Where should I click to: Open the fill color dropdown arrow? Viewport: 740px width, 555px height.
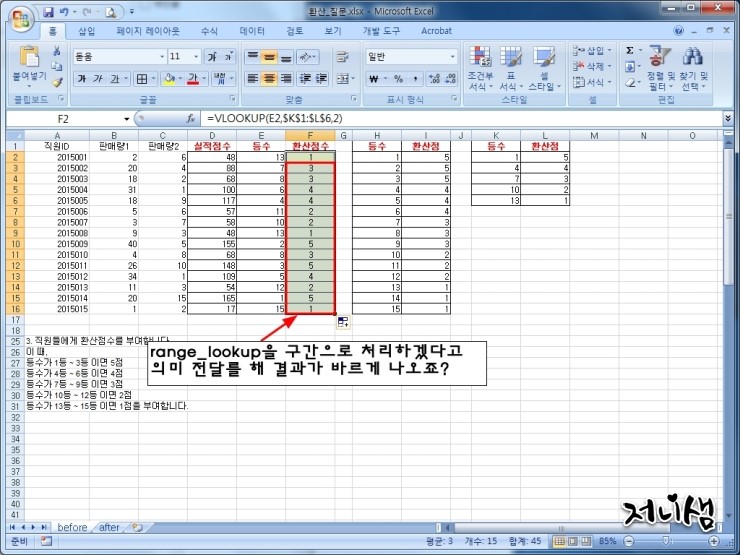coord(180,79)
